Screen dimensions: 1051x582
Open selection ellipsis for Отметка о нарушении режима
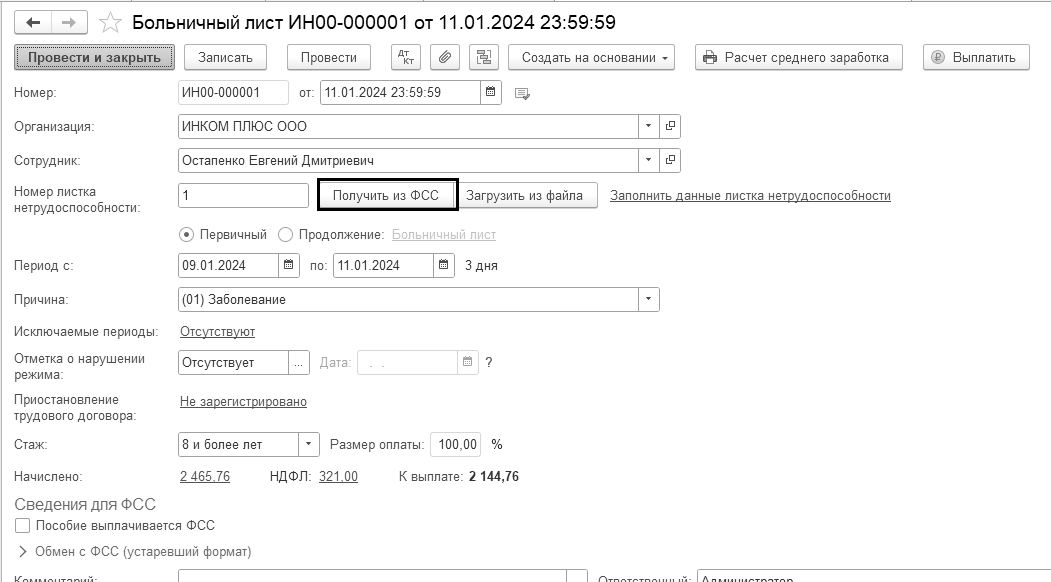point(298,363)
